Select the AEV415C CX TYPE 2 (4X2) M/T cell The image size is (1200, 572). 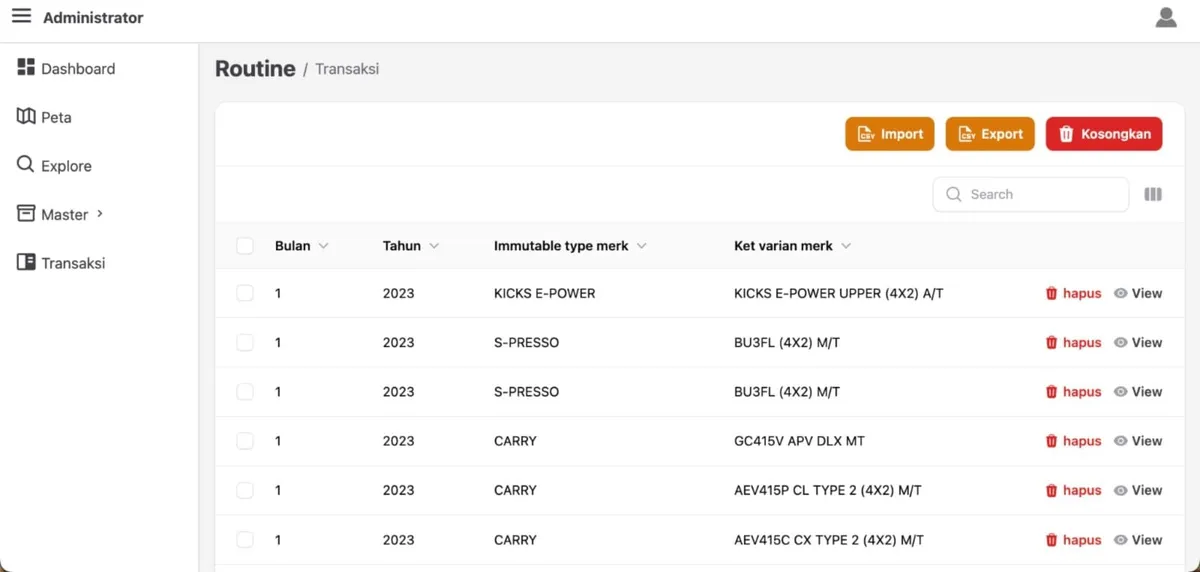click(829, 540)
